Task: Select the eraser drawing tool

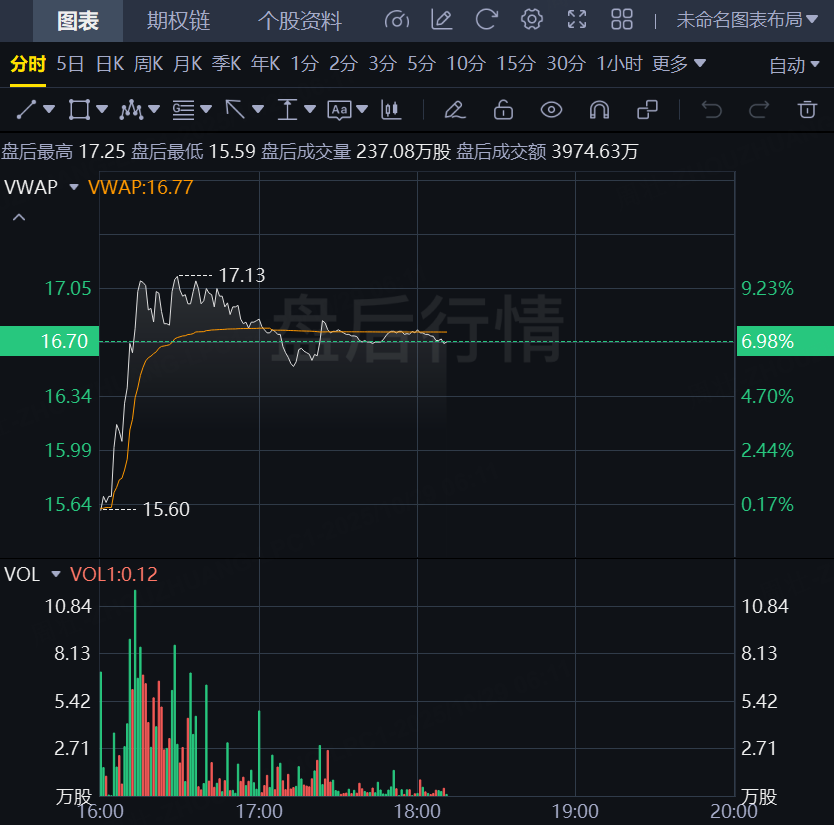Action: [x=455, y=109]
